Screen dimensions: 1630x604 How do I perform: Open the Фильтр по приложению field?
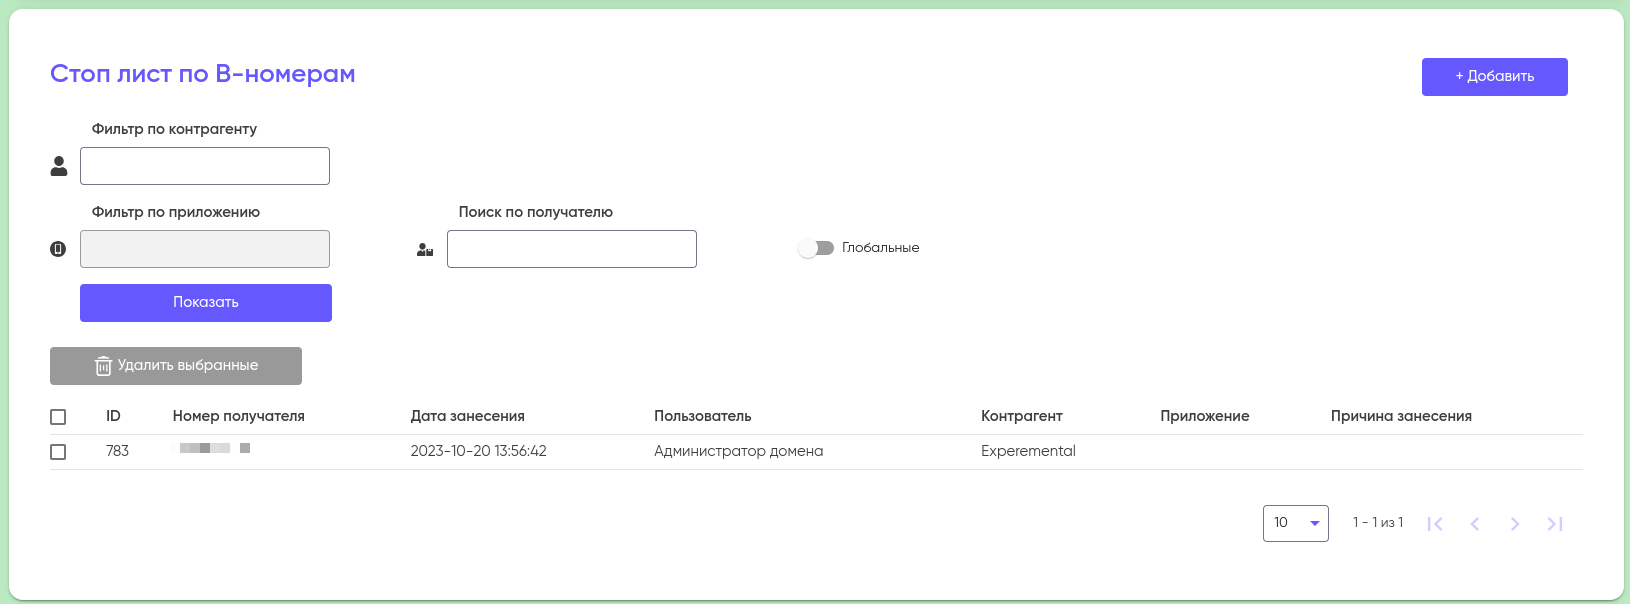(x=205, y=249)
